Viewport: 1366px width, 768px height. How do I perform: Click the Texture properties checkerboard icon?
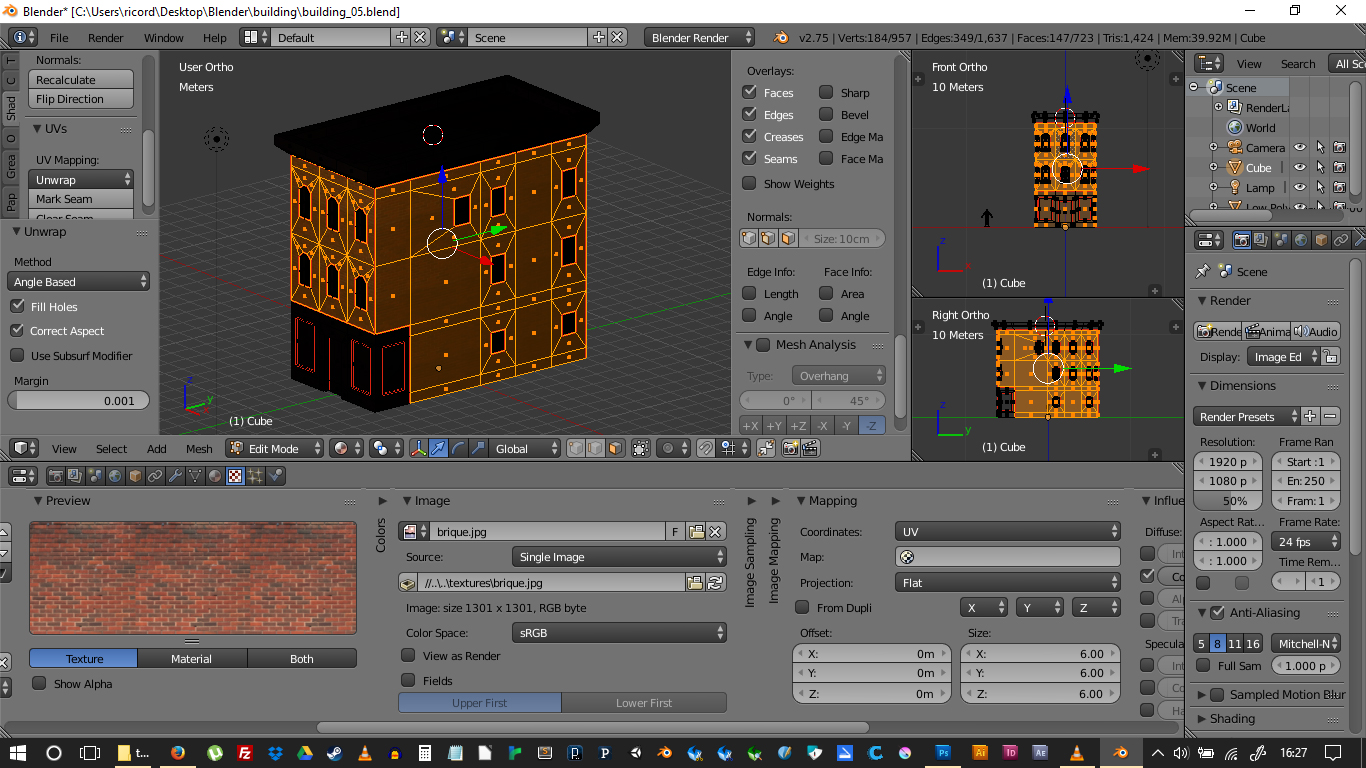(x=235, y=477)
